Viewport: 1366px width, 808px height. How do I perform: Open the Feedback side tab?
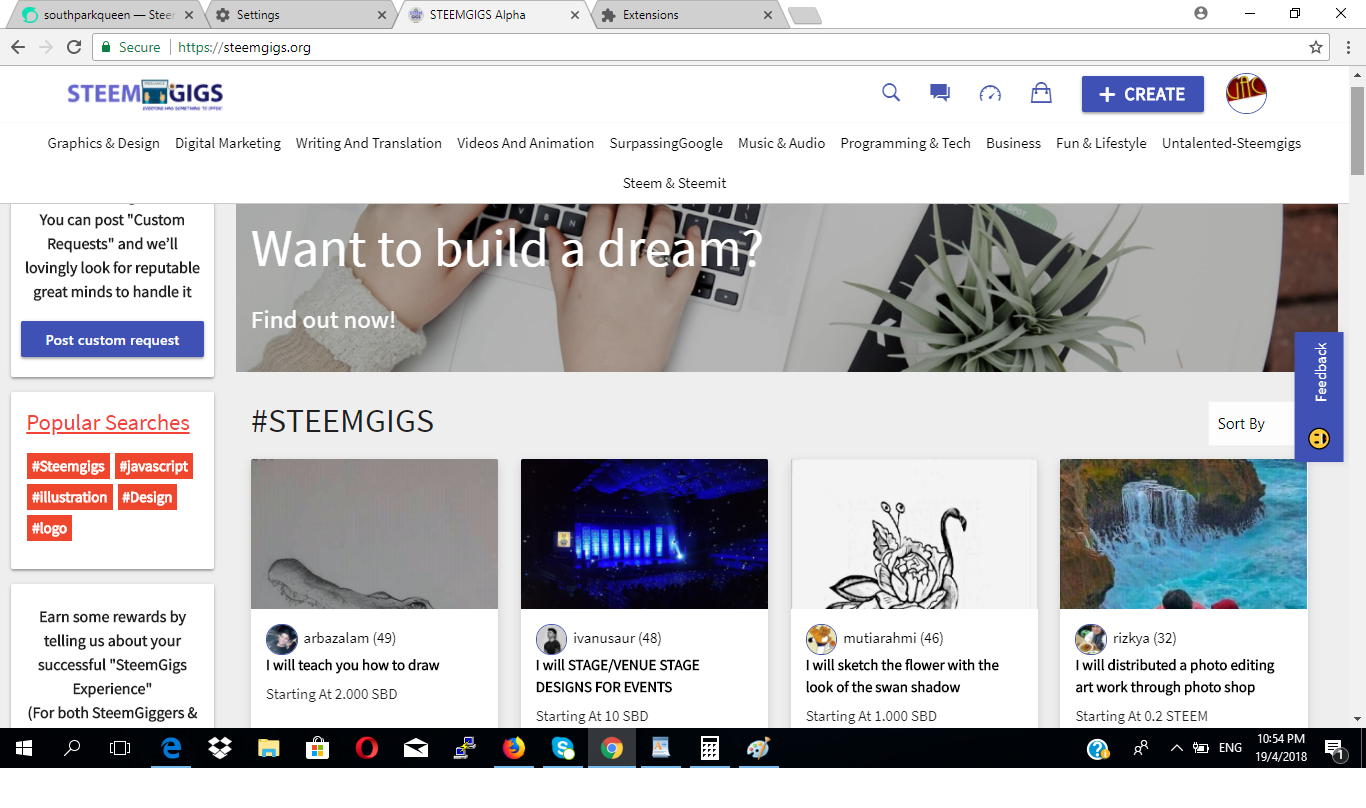(x=1319, y=396)
